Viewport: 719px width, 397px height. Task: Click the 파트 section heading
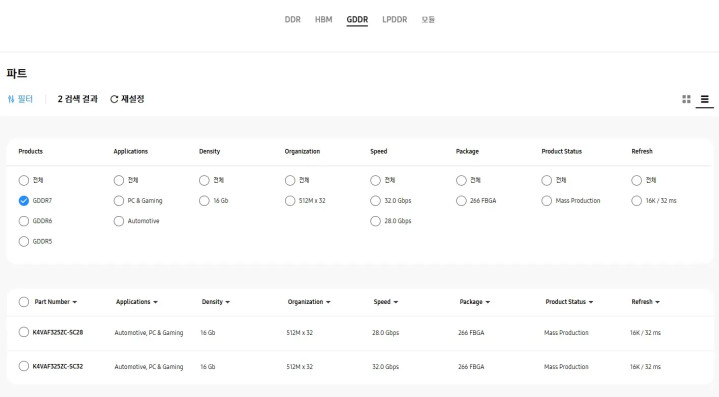click(17, 73)
